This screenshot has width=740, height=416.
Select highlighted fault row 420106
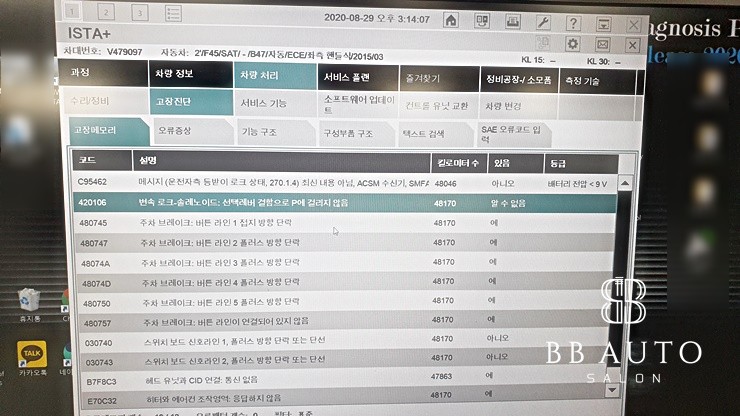[345, 203]
